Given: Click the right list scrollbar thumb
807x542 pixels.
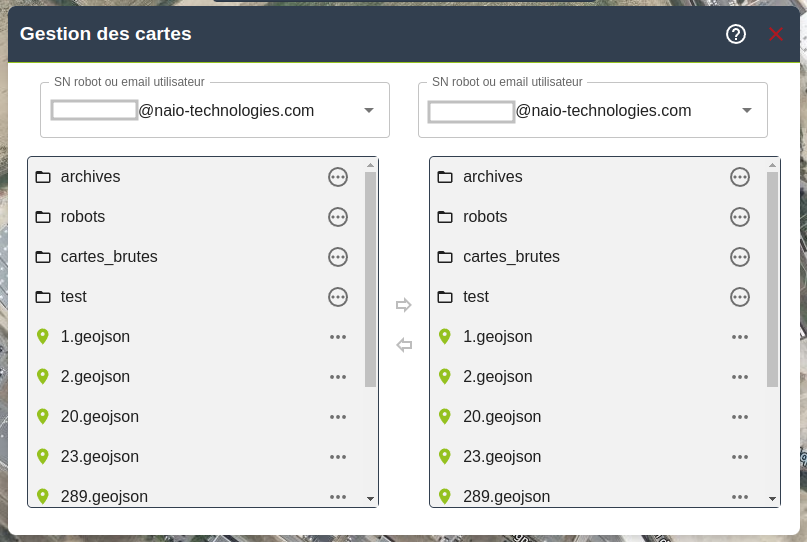Looking at the screenshot, I should [772, 280].
